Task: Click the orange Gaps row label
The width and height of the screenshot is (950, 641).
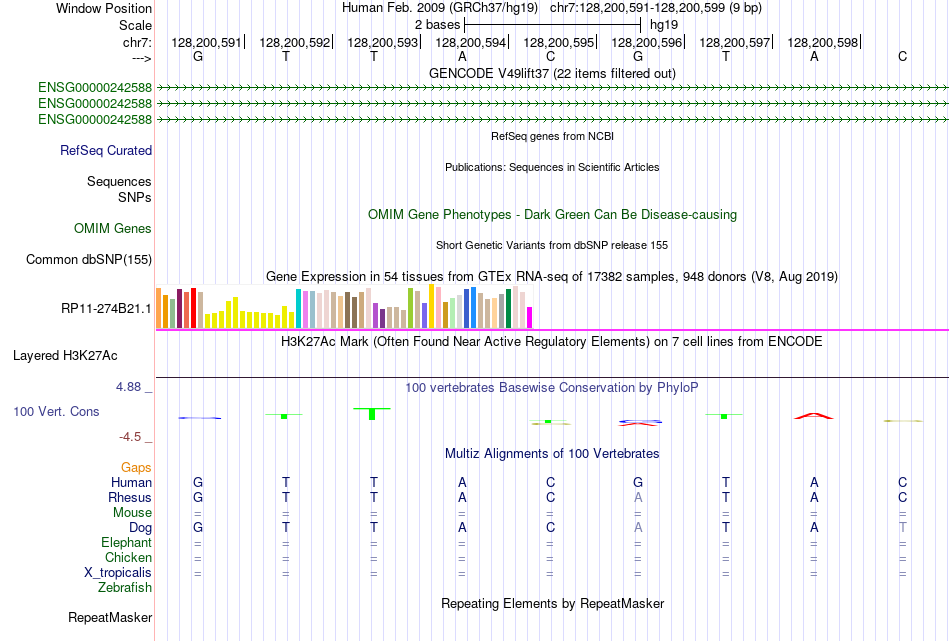Action: 136,467
